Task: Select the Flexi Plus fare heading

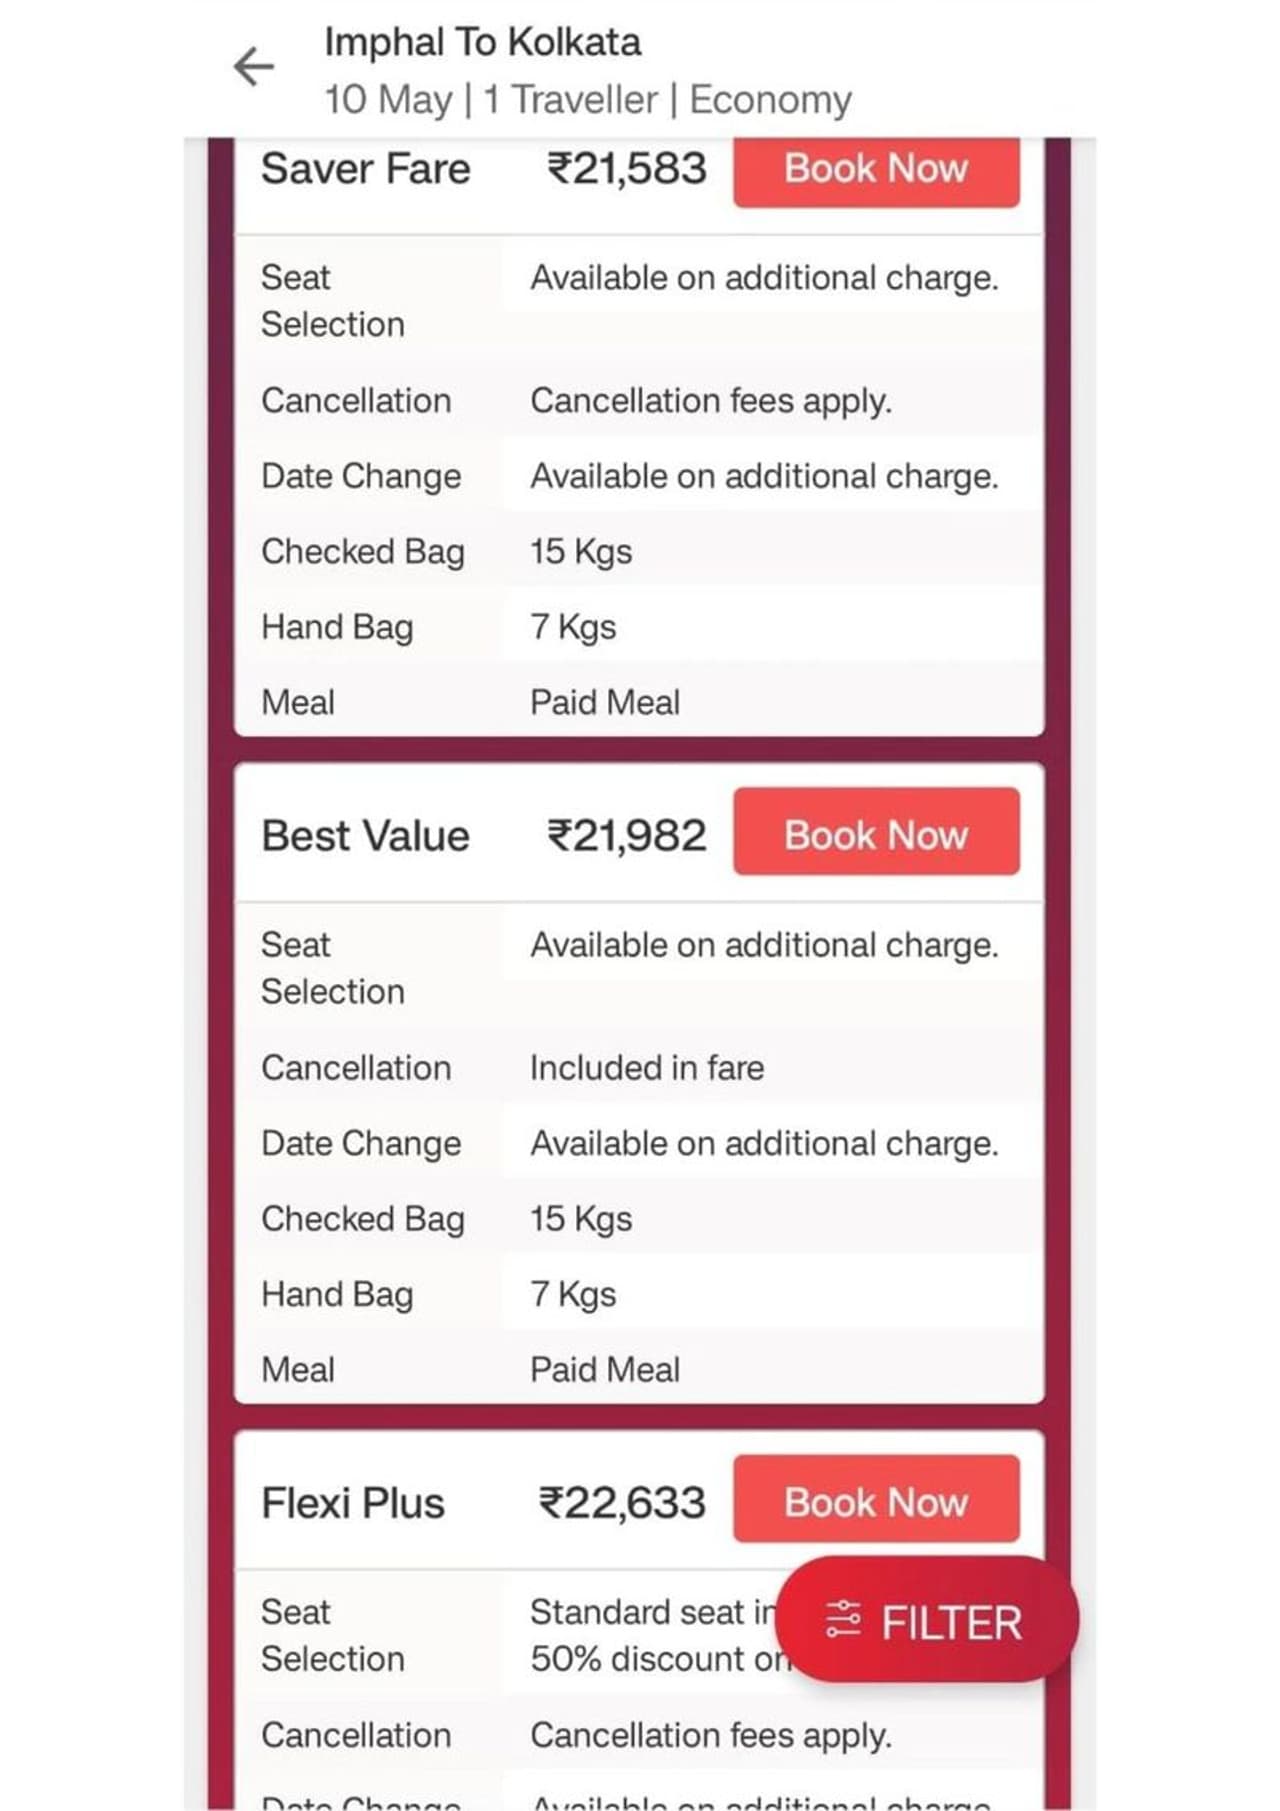Action: (x=353, y=1503)
